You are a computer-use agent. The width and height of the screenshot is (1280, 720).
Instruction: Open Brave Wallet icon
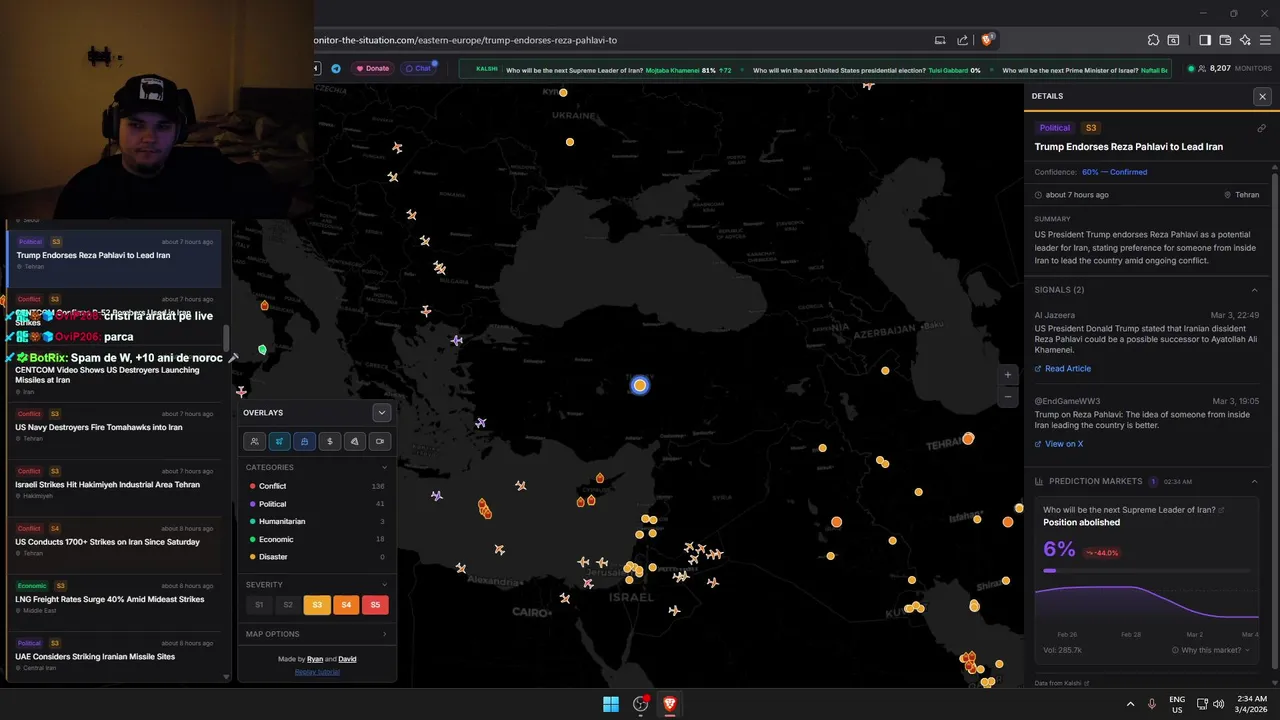(x=1225, y=40)
